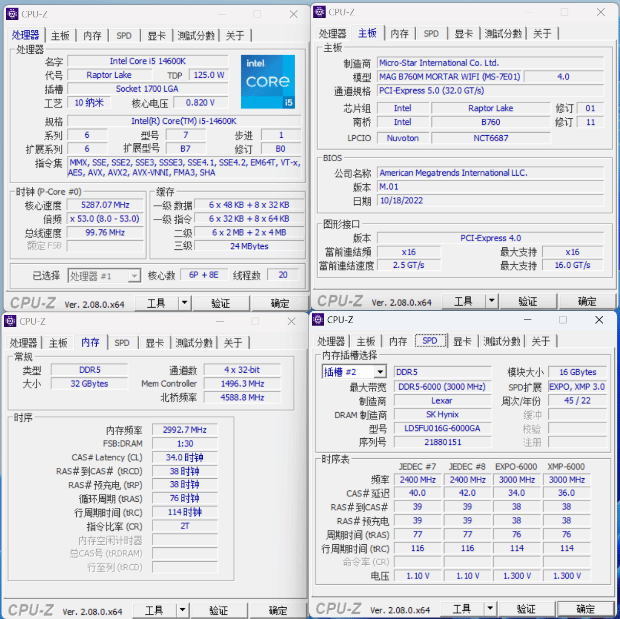Screen dimensions: 620x619
Task: Close the processor CPU-Z window
Action: click(x=293, y=14)
